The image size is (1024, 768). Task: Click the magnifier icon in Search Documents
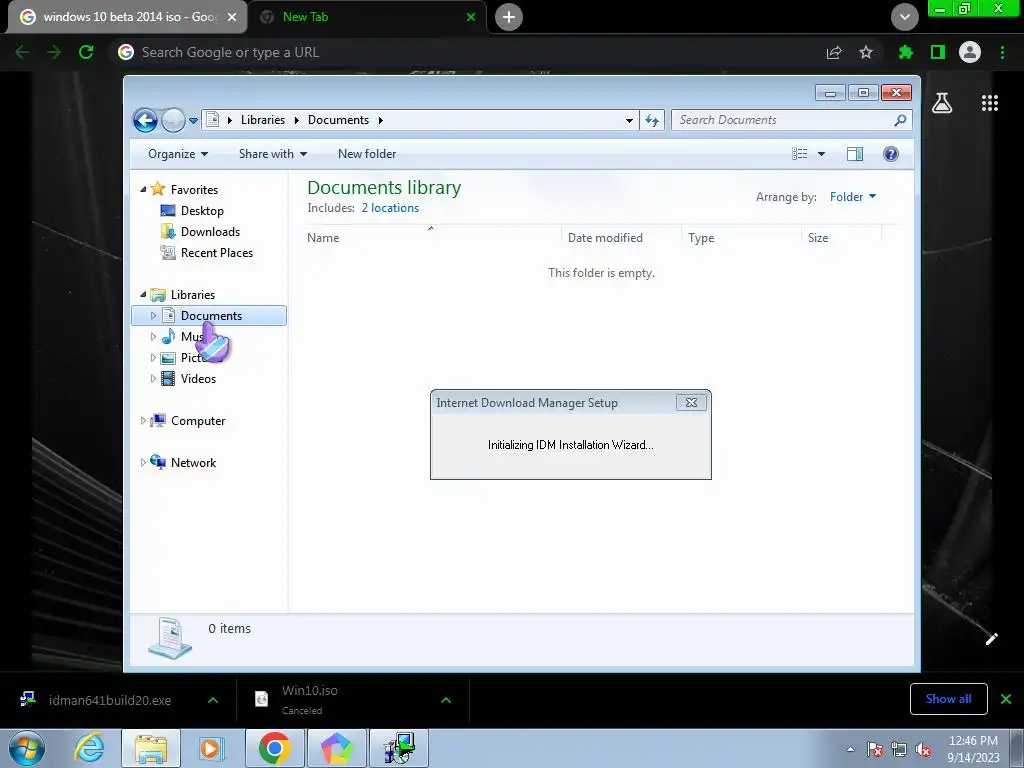(900, 120)
